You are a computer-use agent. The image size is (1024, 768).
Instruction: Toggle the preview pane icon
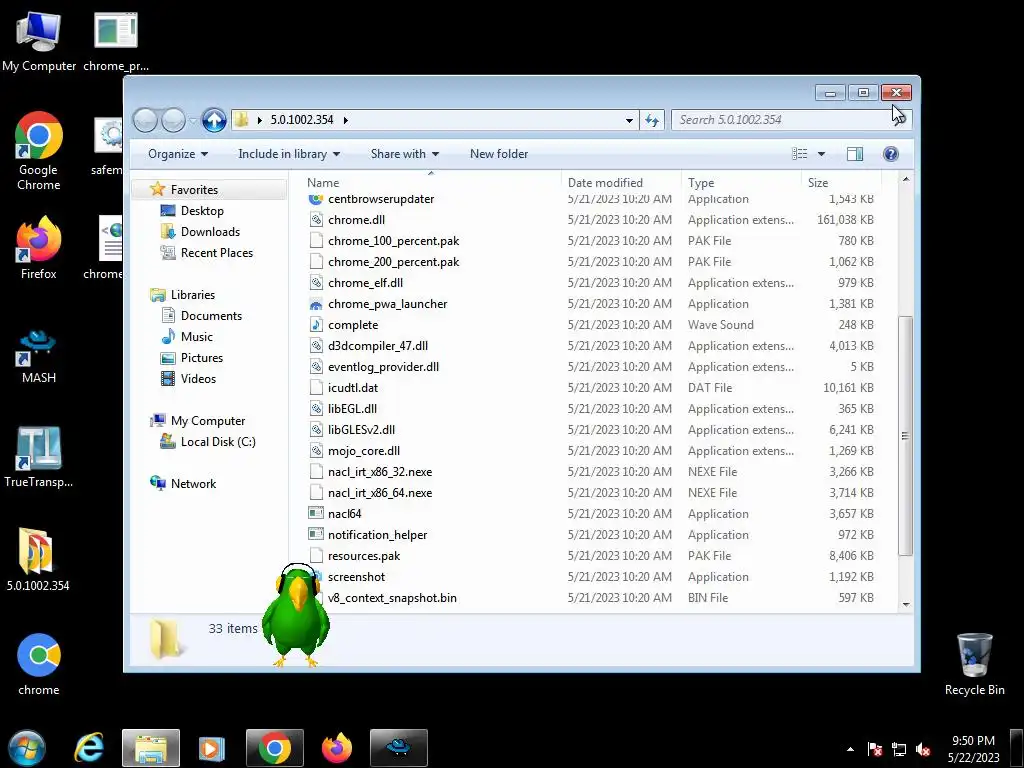coord(854,154)
